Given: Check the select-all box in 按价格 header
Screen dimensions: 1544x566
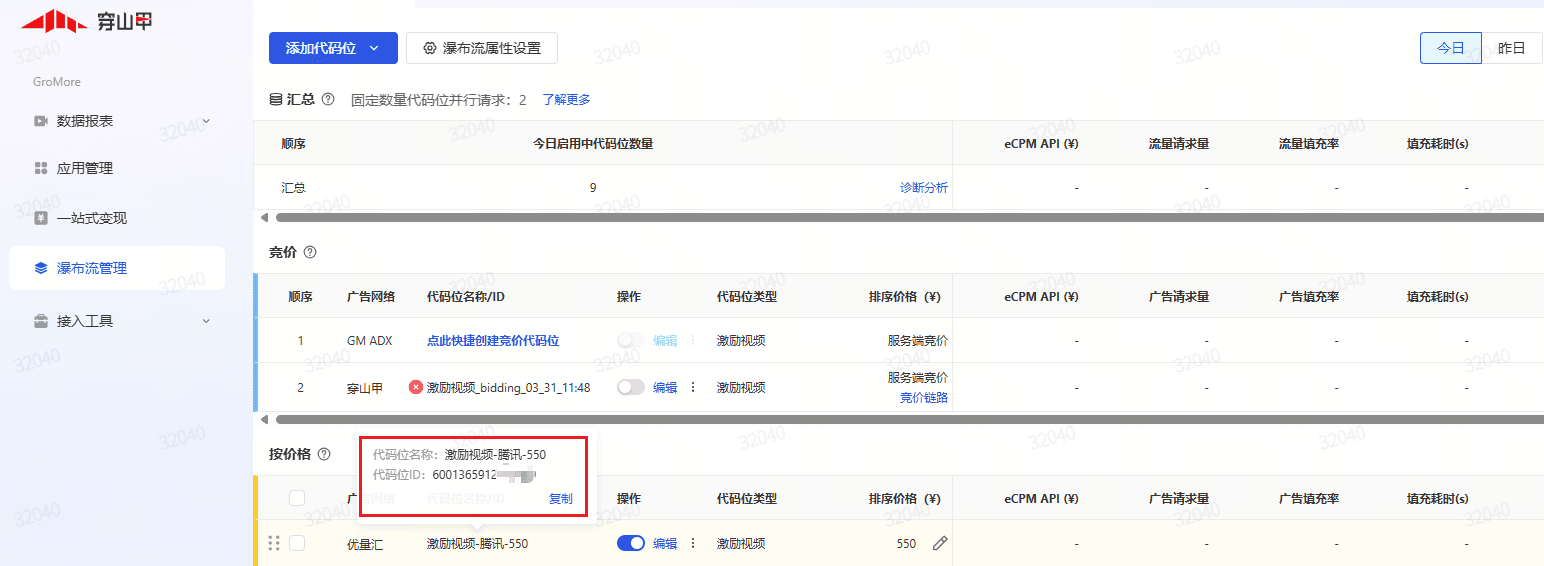Looking at the screenshot, I should pos(297,498).
